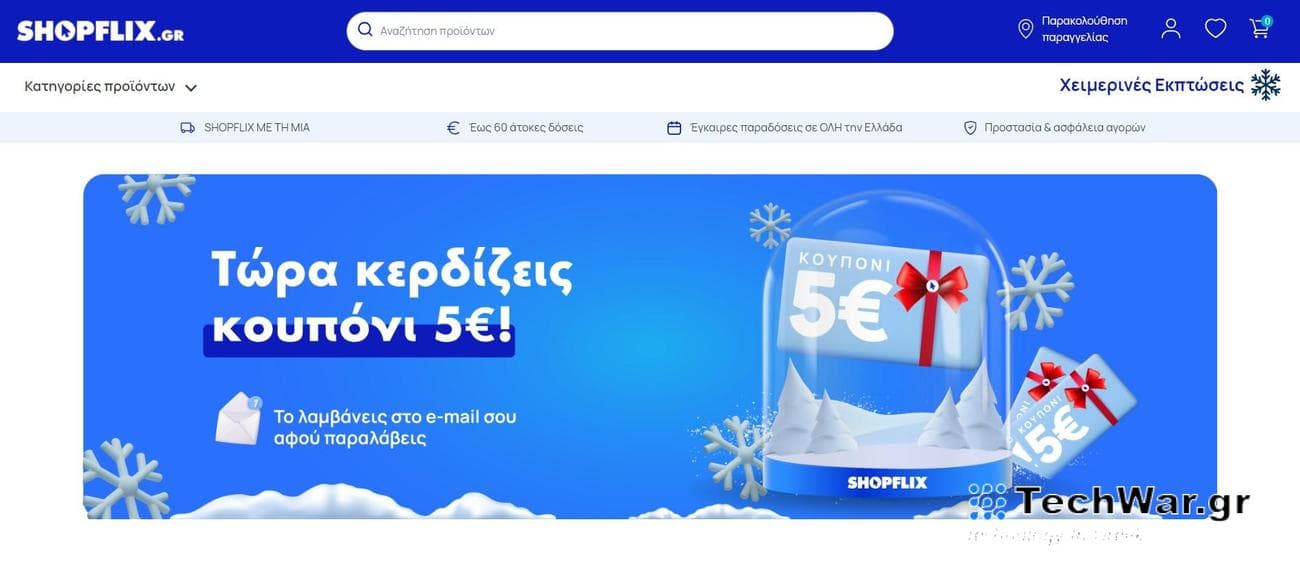This screenshot has height=561, width=1300.
Task: Open the user account icon
Action: [x=1171, y=29]
